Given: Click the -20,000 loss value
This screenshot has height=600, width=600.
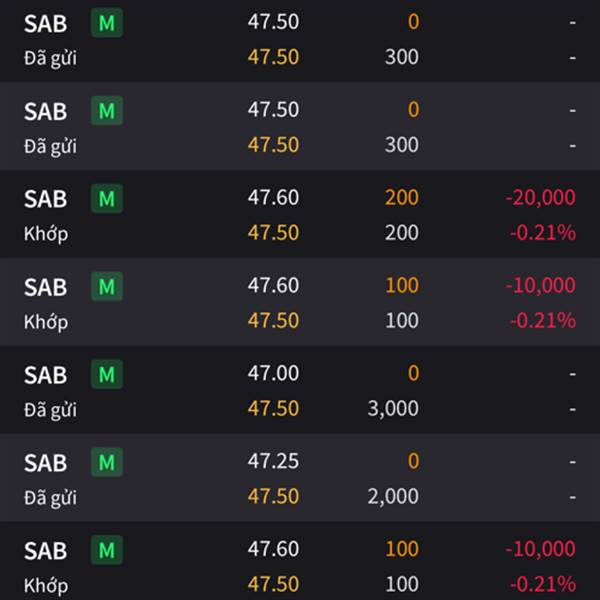Looking at the screenshot, I should [540, 197].
